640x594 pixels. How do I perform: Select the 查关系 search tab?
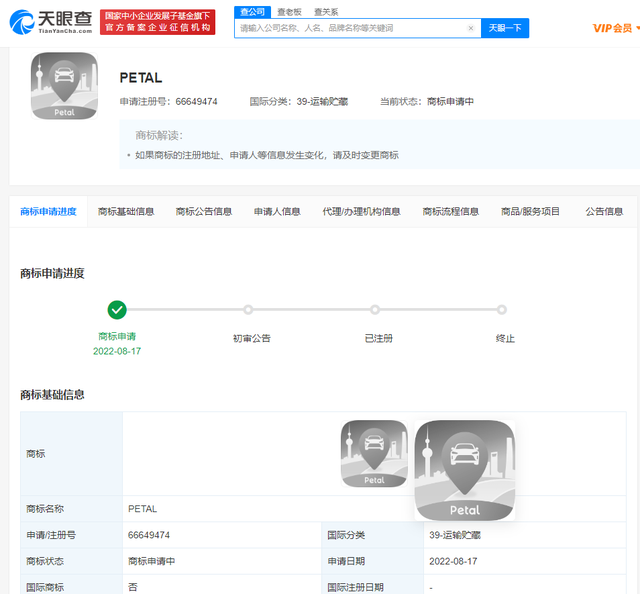point(326,12)
